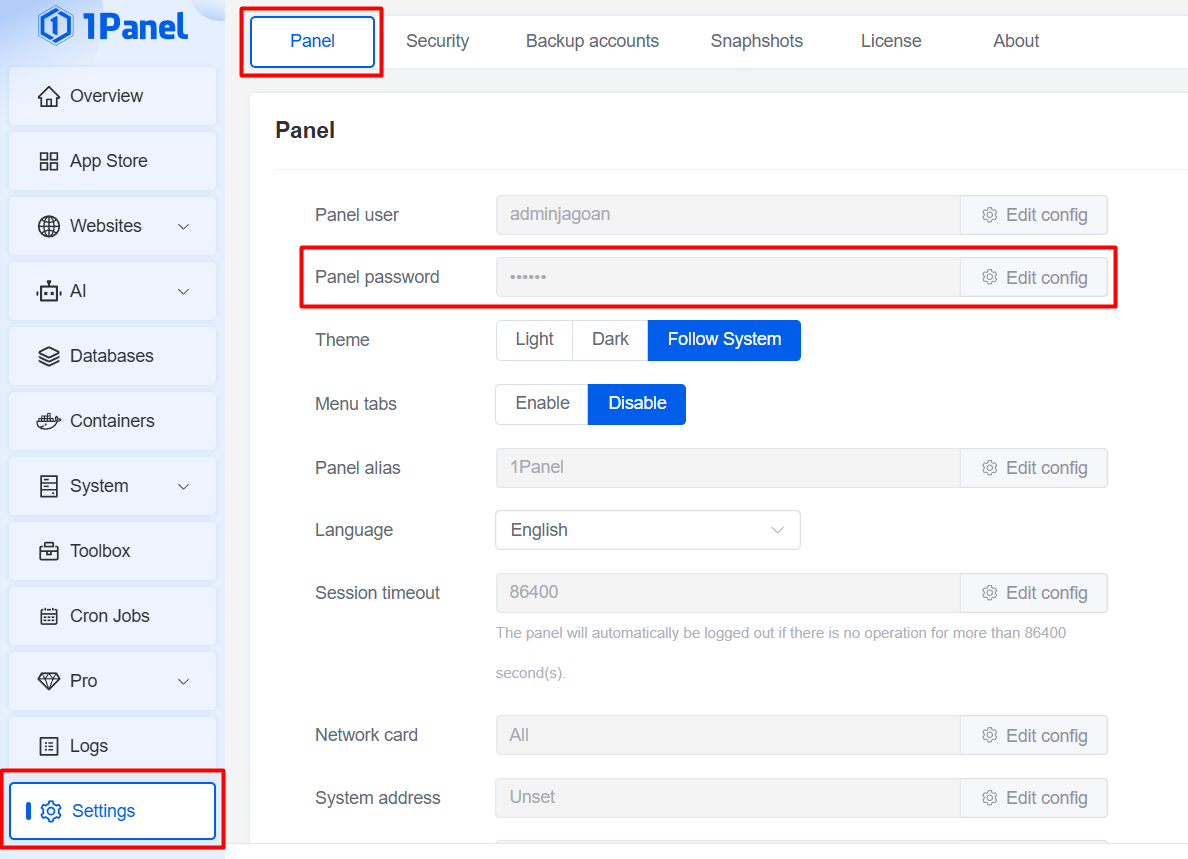This screenshot has height=859, width=1188.
Task: Expand the Pro menu chevron
Action: [x=183, y=681]
